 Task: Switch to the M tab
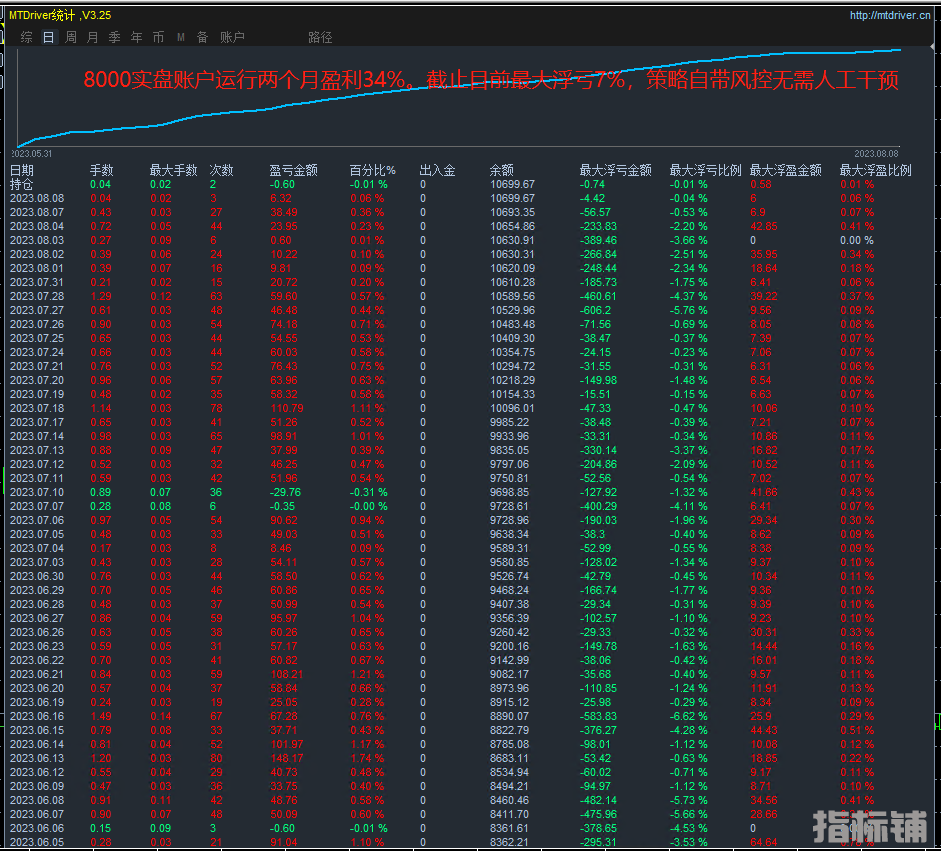tap(181, 37)
